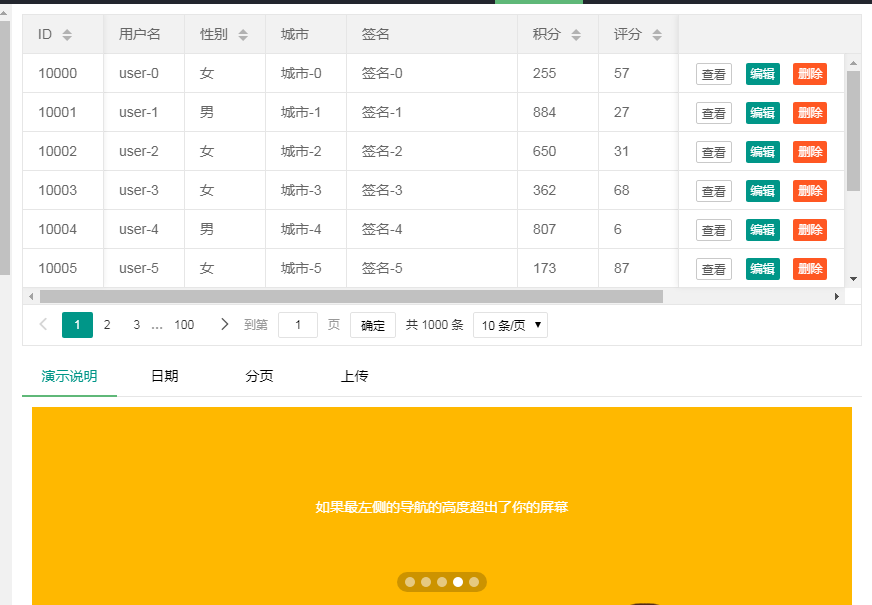Viewport: 872px width, 605px height.
Task: Click 编辑 for row 10000
Action: [x=762, y=74]
